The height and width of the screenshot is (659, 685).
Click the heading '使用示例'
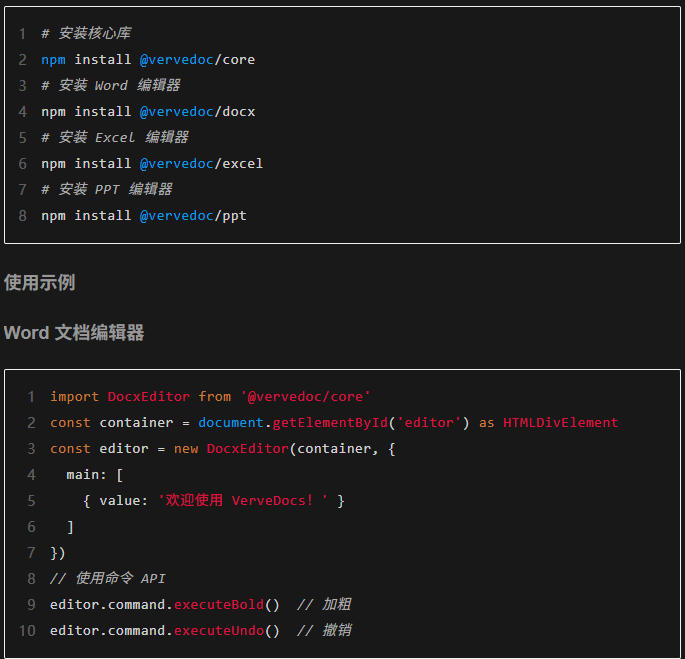39,283
